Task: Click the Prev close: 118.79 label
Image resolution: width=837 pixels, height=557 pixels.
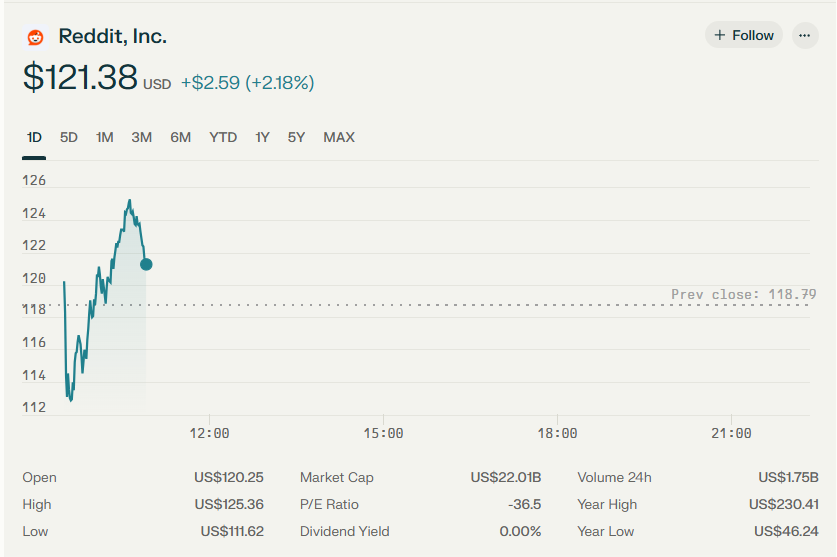Action: pos(744,294)
